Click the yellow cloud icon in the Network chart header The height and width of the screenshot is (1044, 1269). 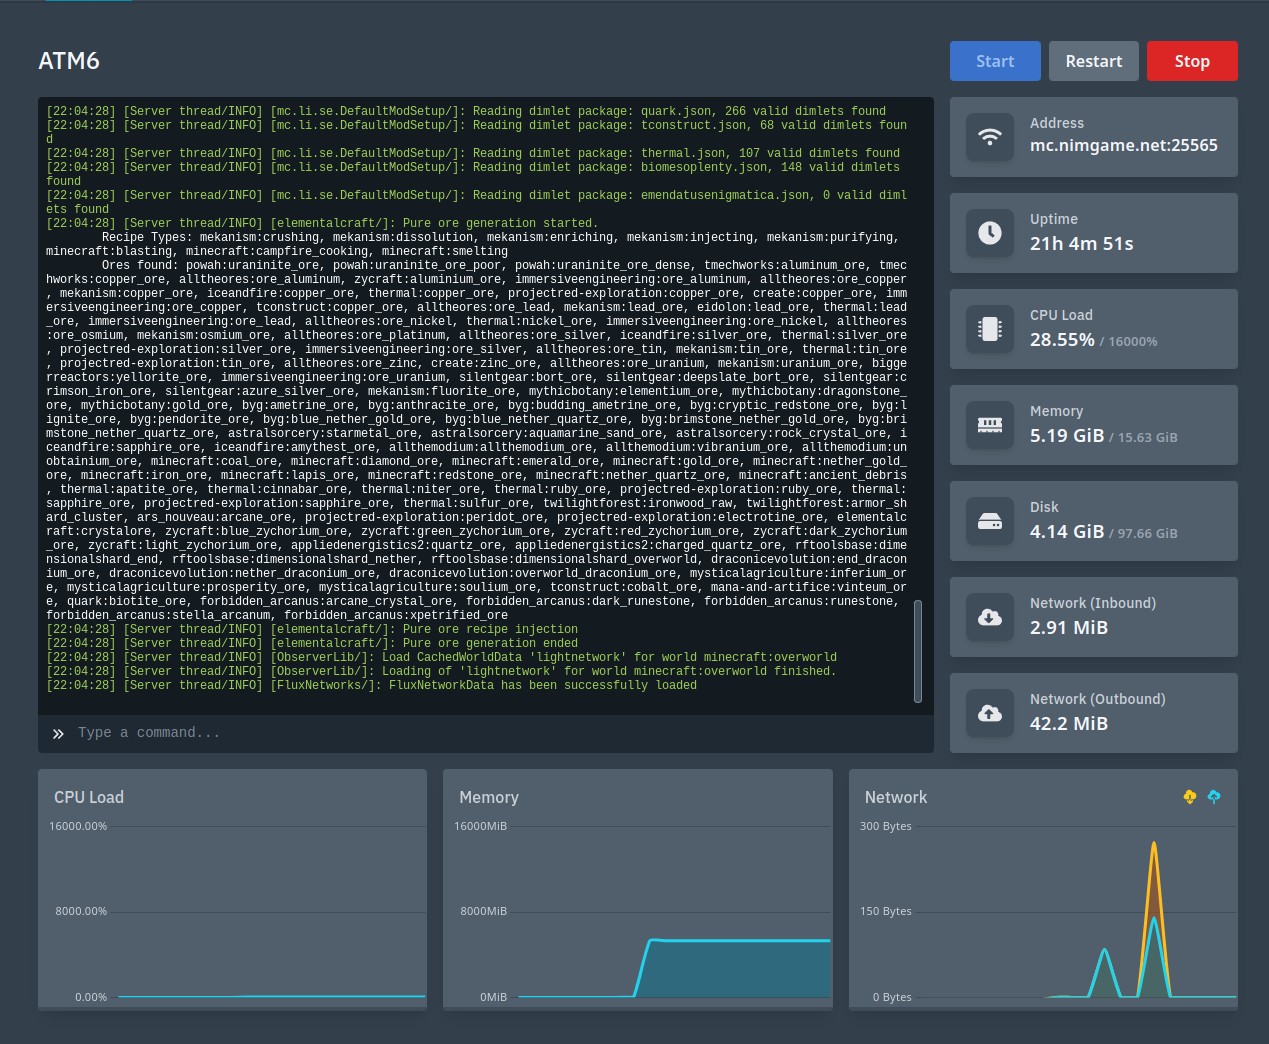tap(1189, 797)
